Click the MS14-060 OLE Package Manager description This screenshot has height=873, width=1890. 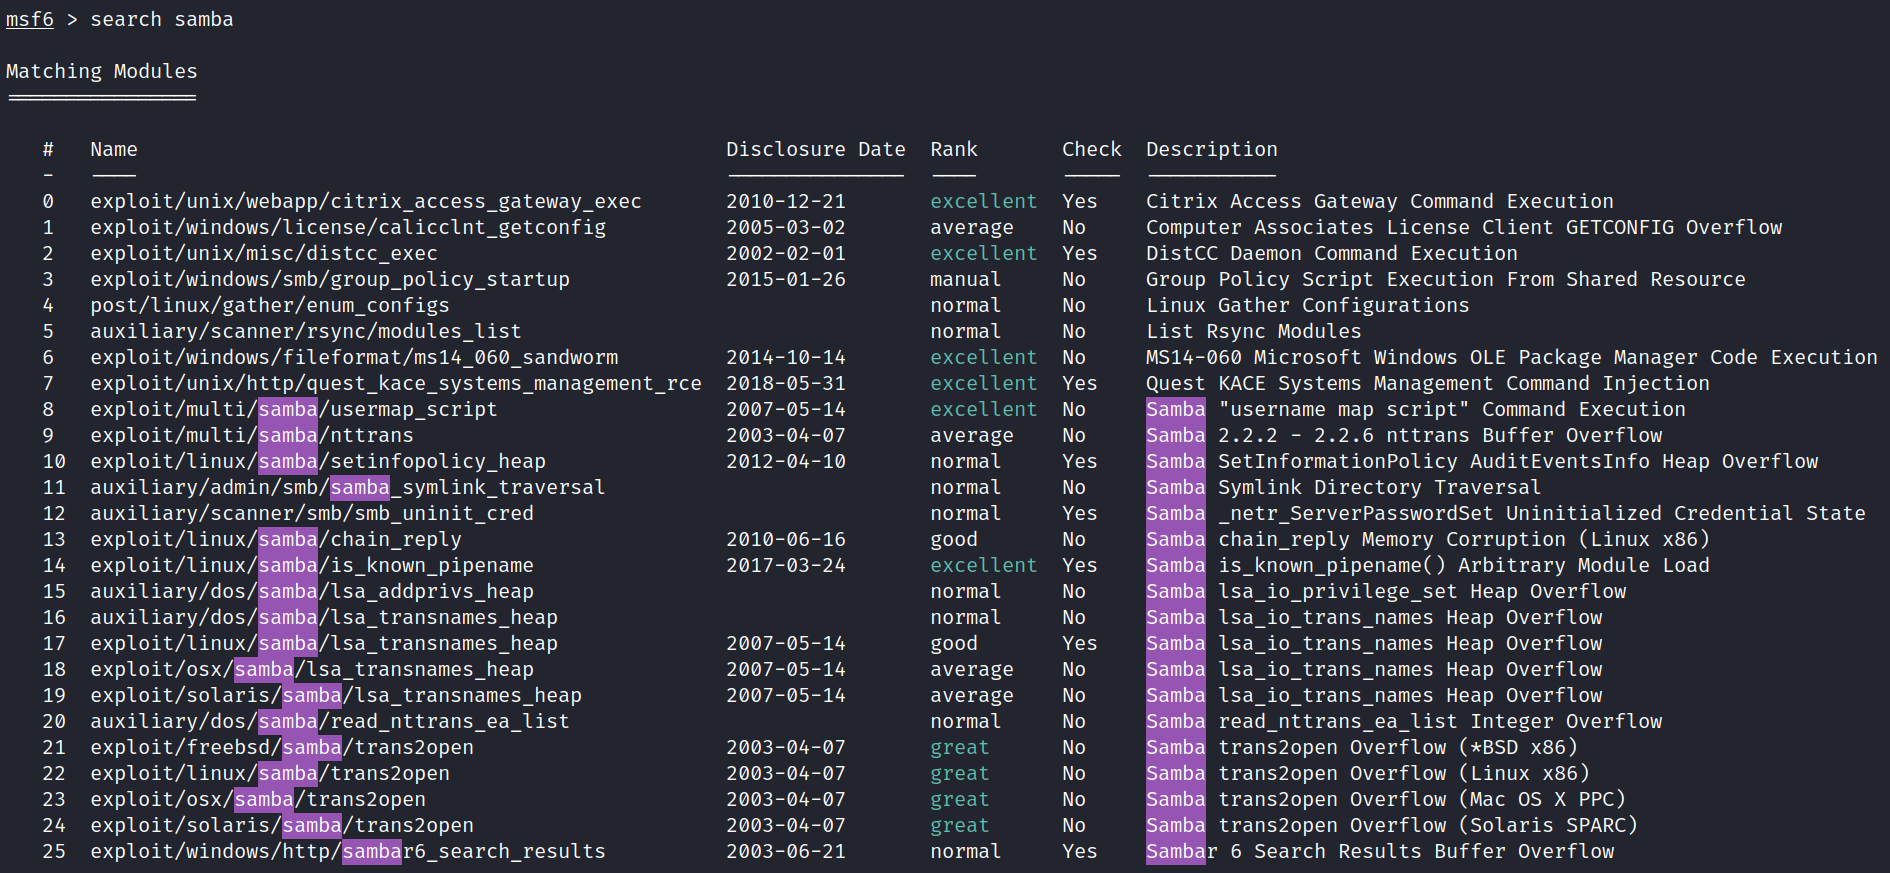click(x=1512, y=357)
